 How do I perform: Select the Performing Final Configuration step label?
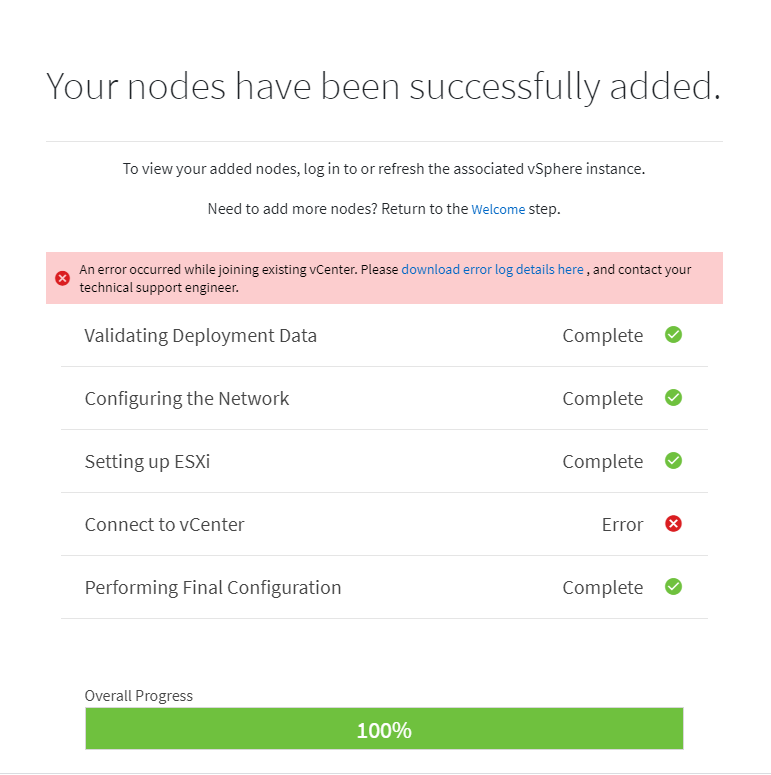213,588
